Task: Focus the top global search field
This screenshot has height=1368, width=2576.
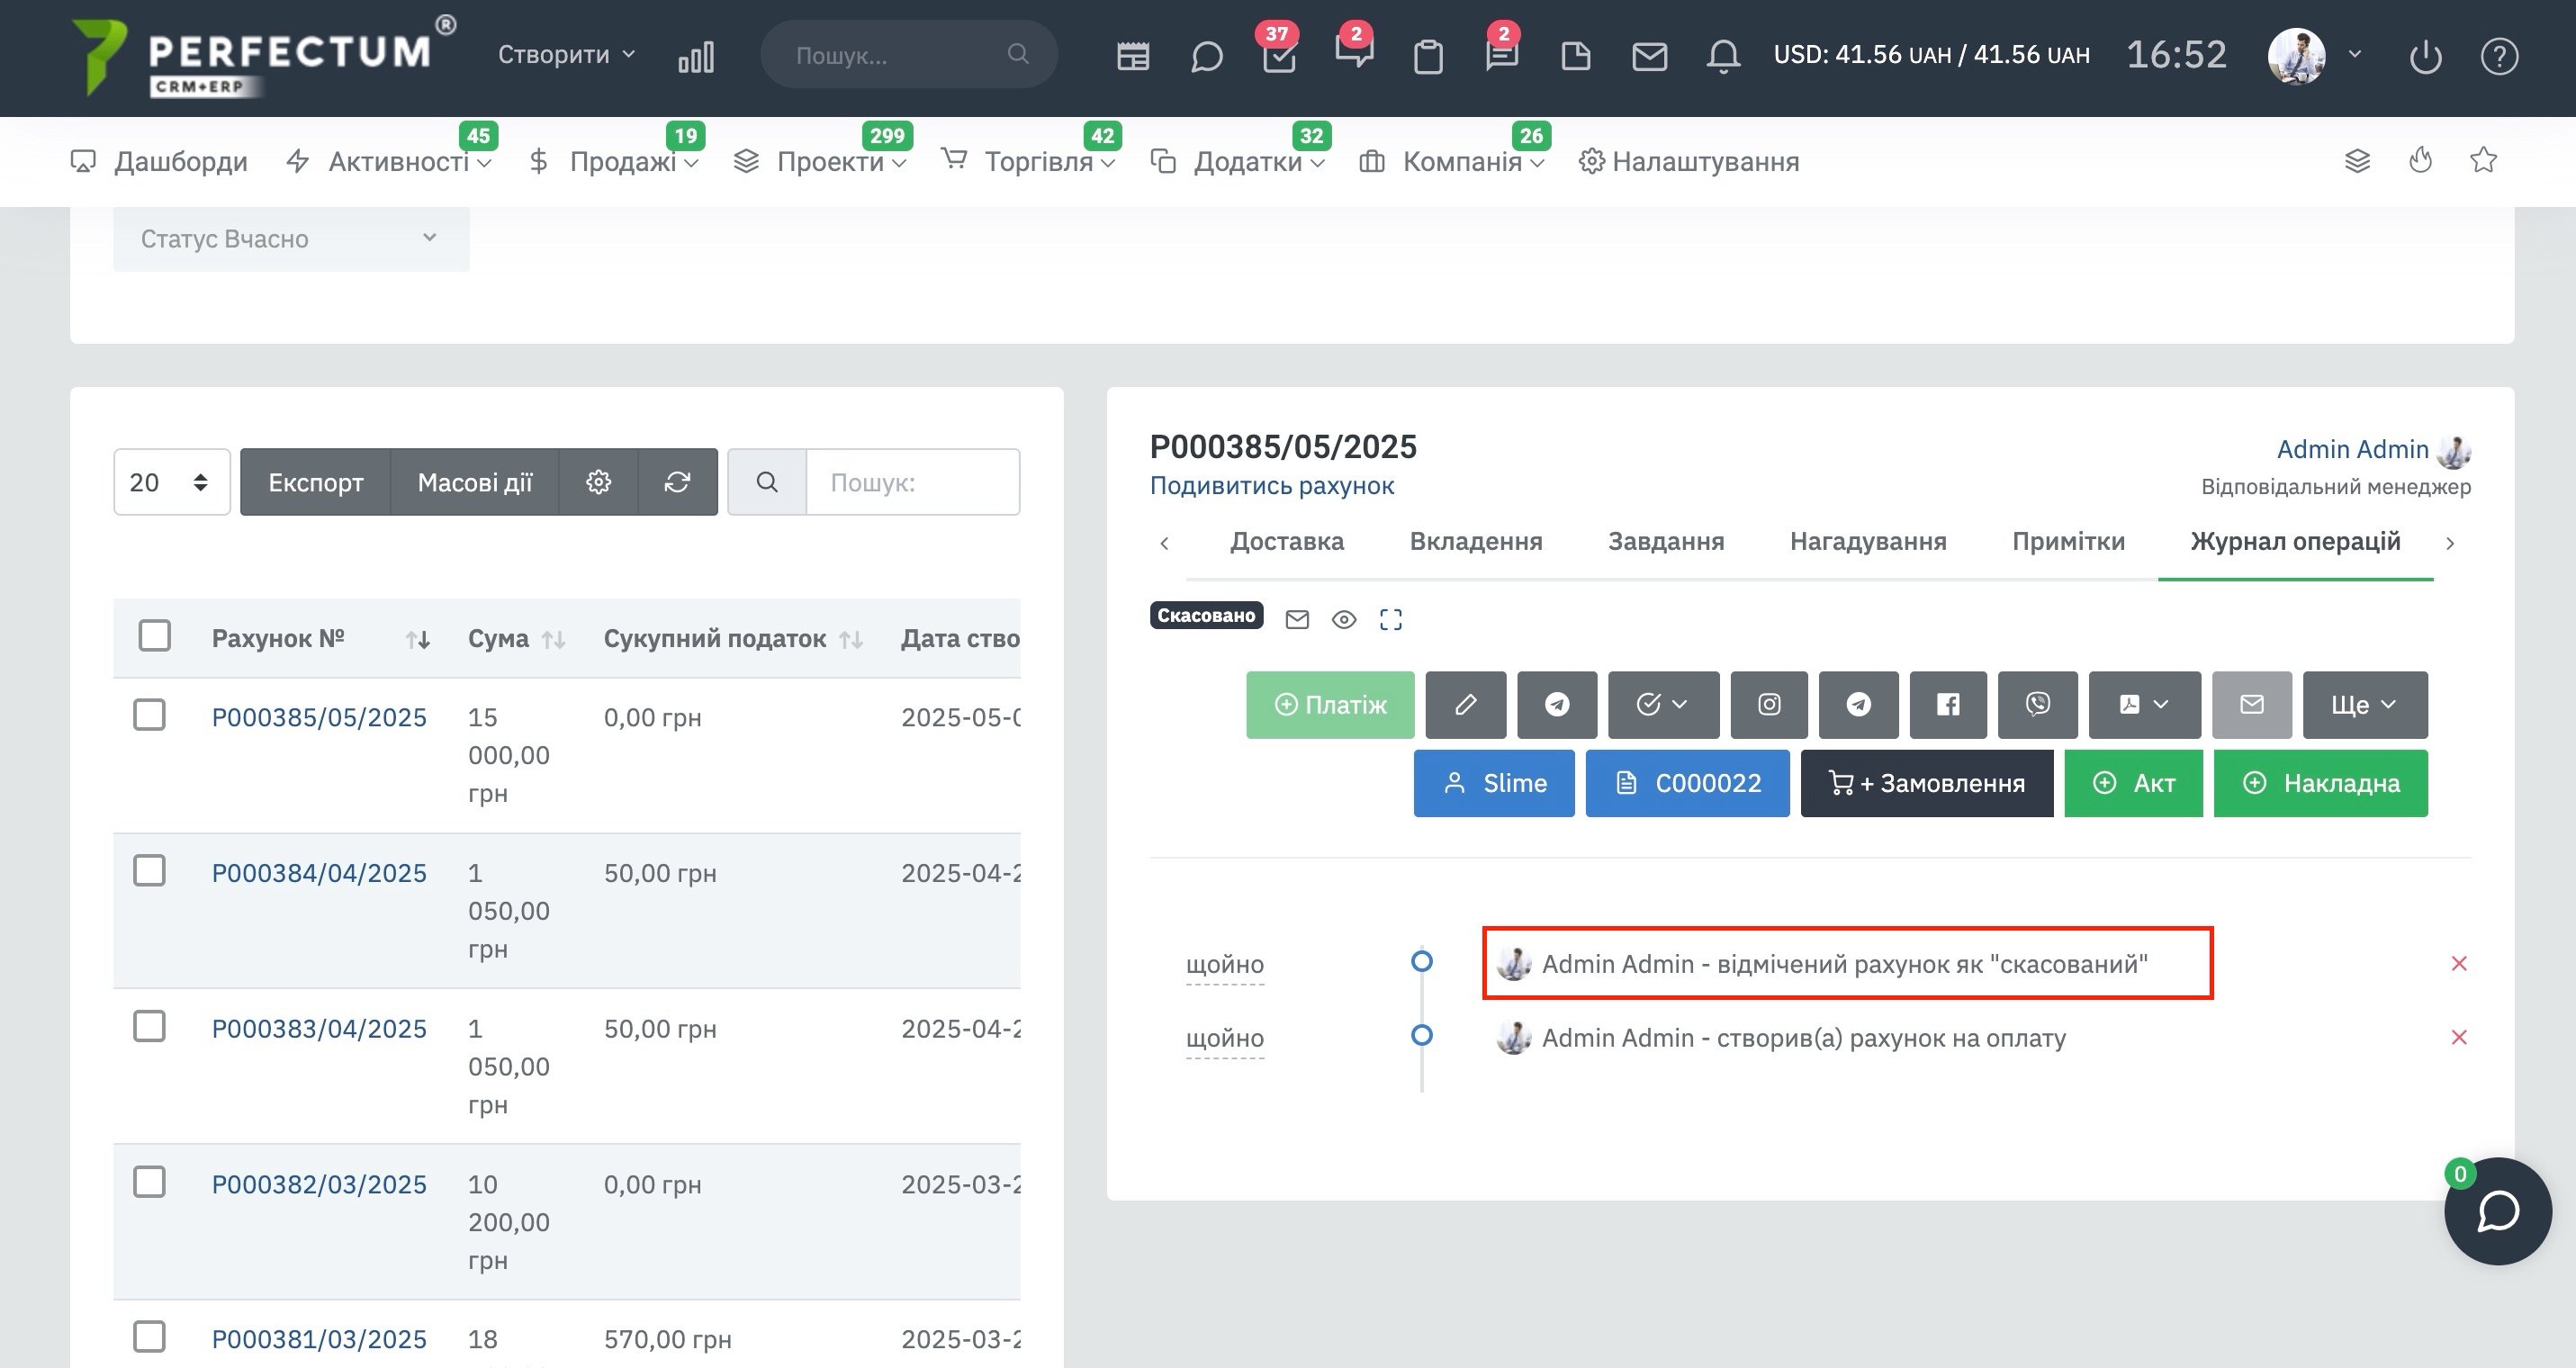Action: pyautogui.click(x=908, y=54)
